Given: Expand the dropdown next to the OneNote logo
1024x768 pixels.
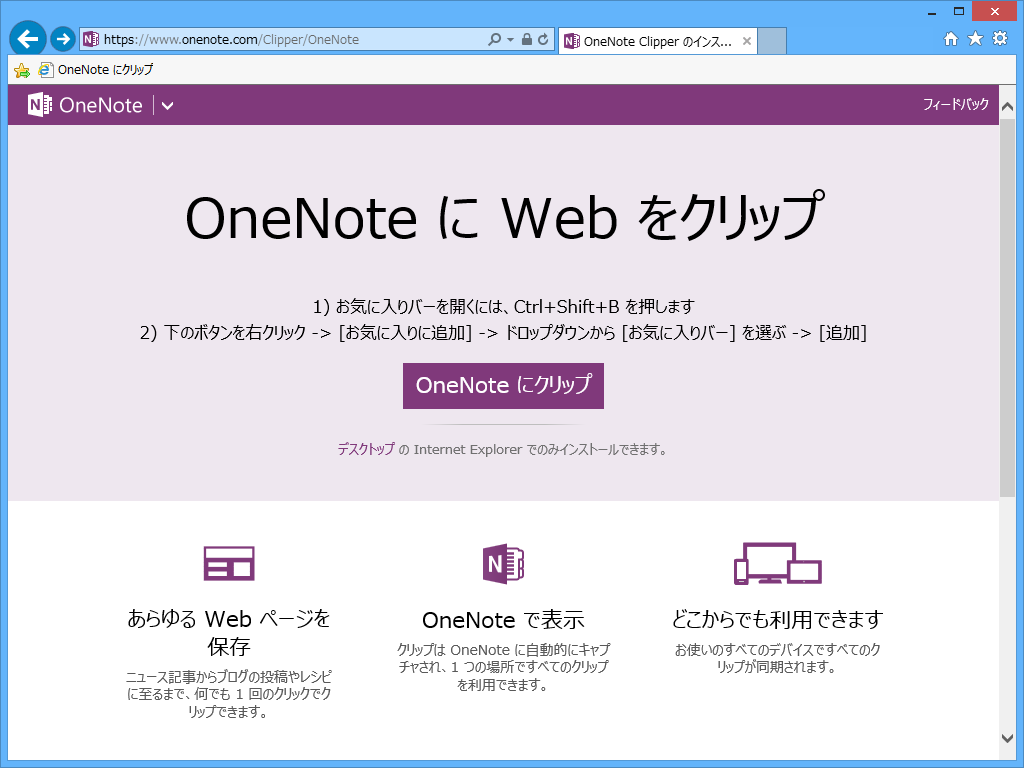Looking at the screenshot, I should point(167,104).
